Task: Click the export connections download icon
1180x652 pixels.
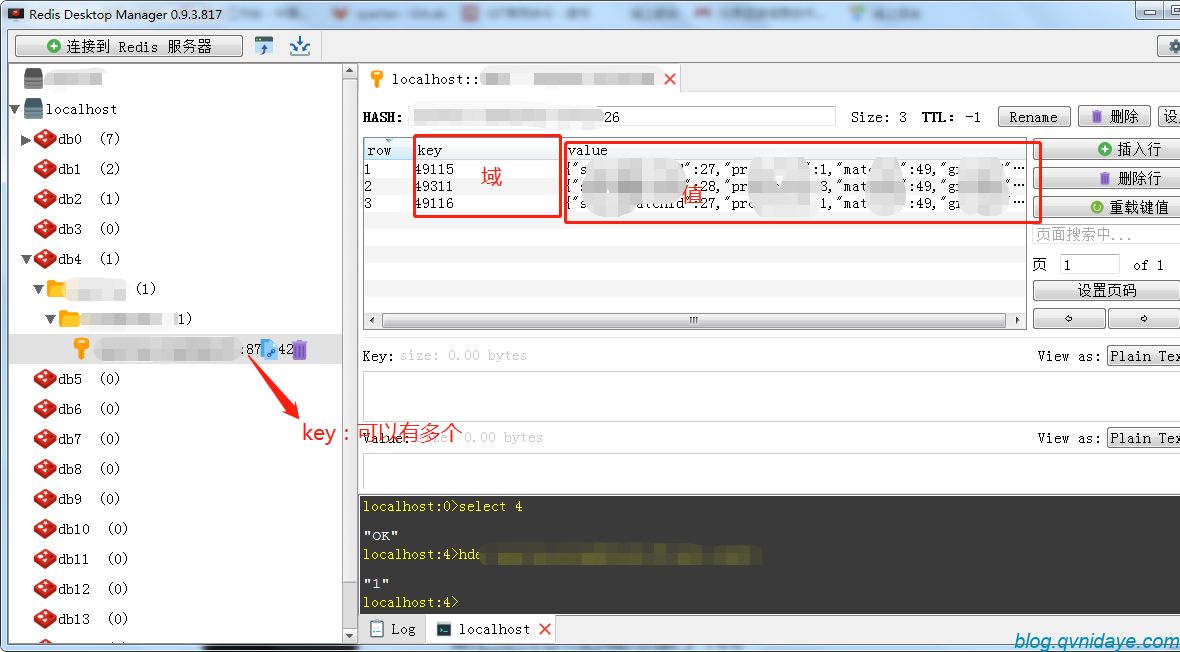Action: [300, 46]
